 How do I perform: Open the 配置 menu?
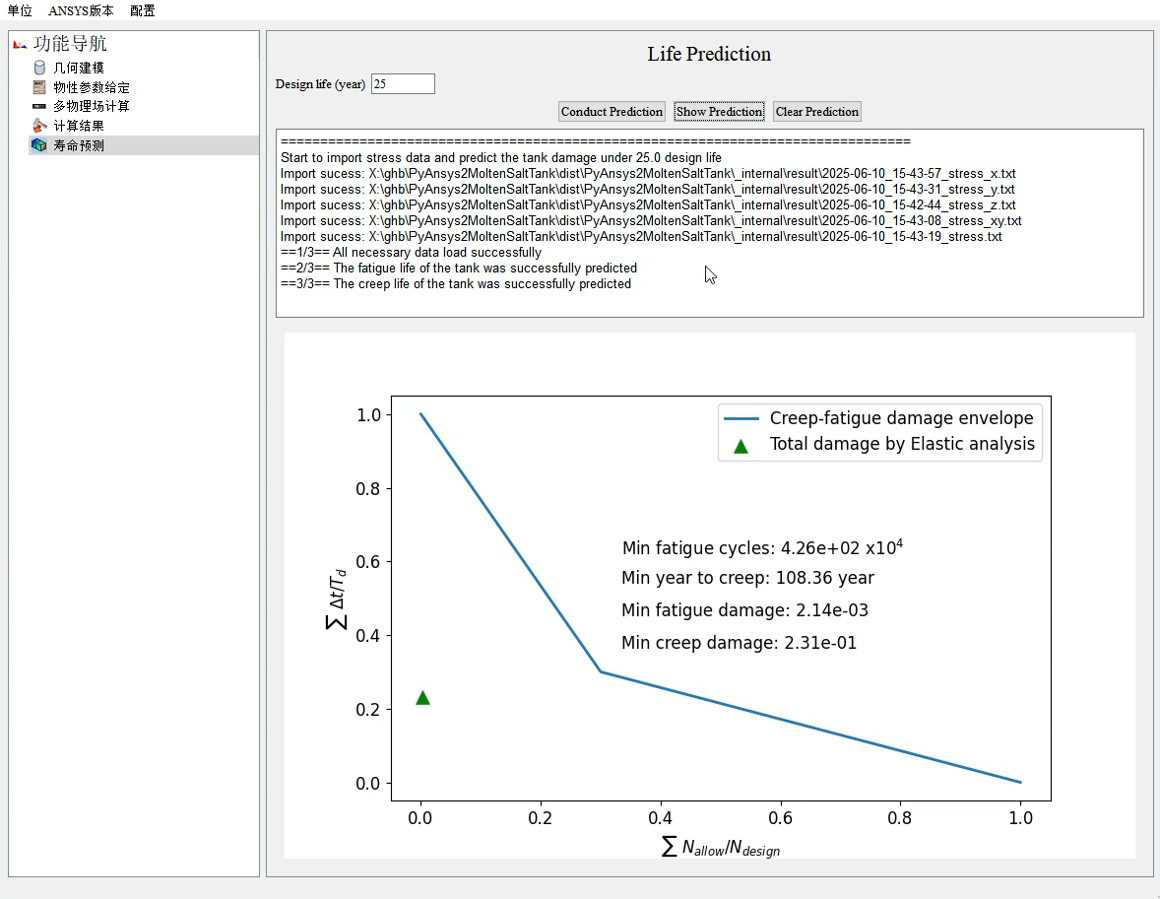142,10
